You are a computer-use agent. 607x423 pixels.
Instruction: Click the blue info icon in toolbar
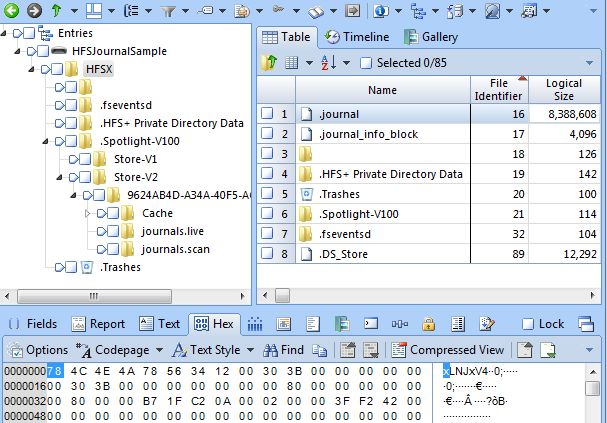381,11
